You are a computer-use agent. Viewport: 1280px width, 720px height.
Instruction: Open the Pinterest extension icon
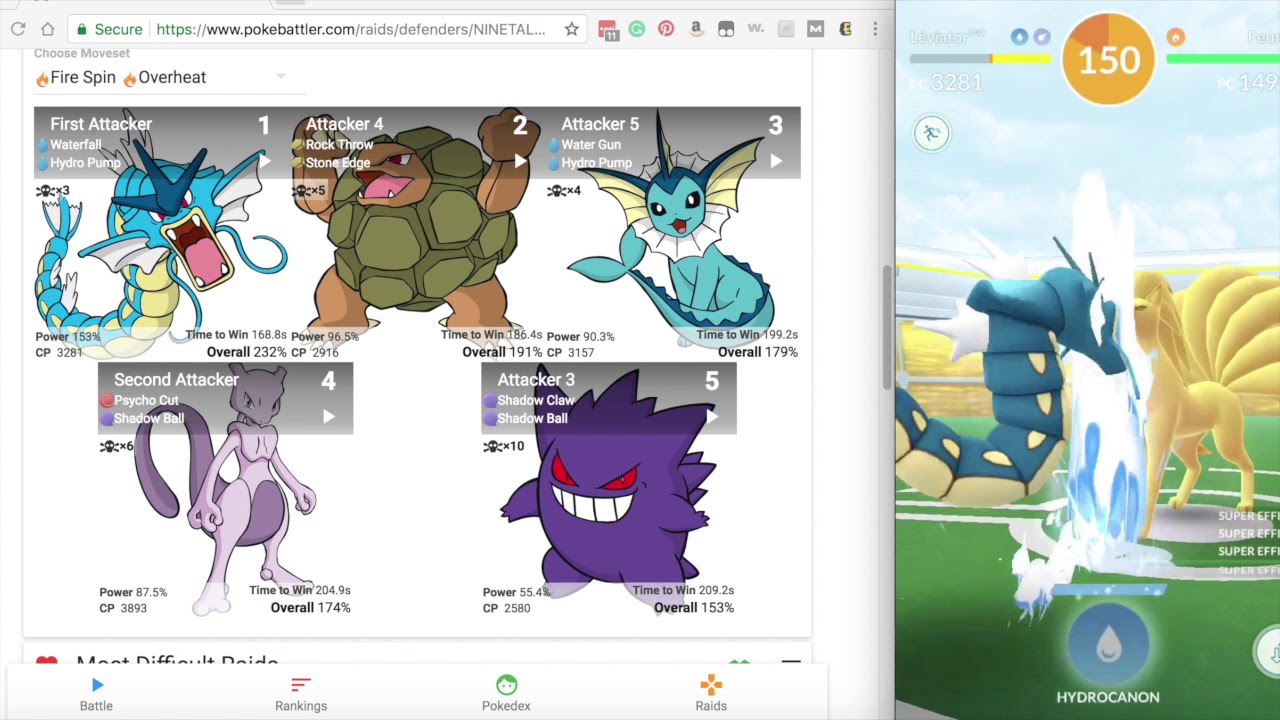(x=666, y=29)
